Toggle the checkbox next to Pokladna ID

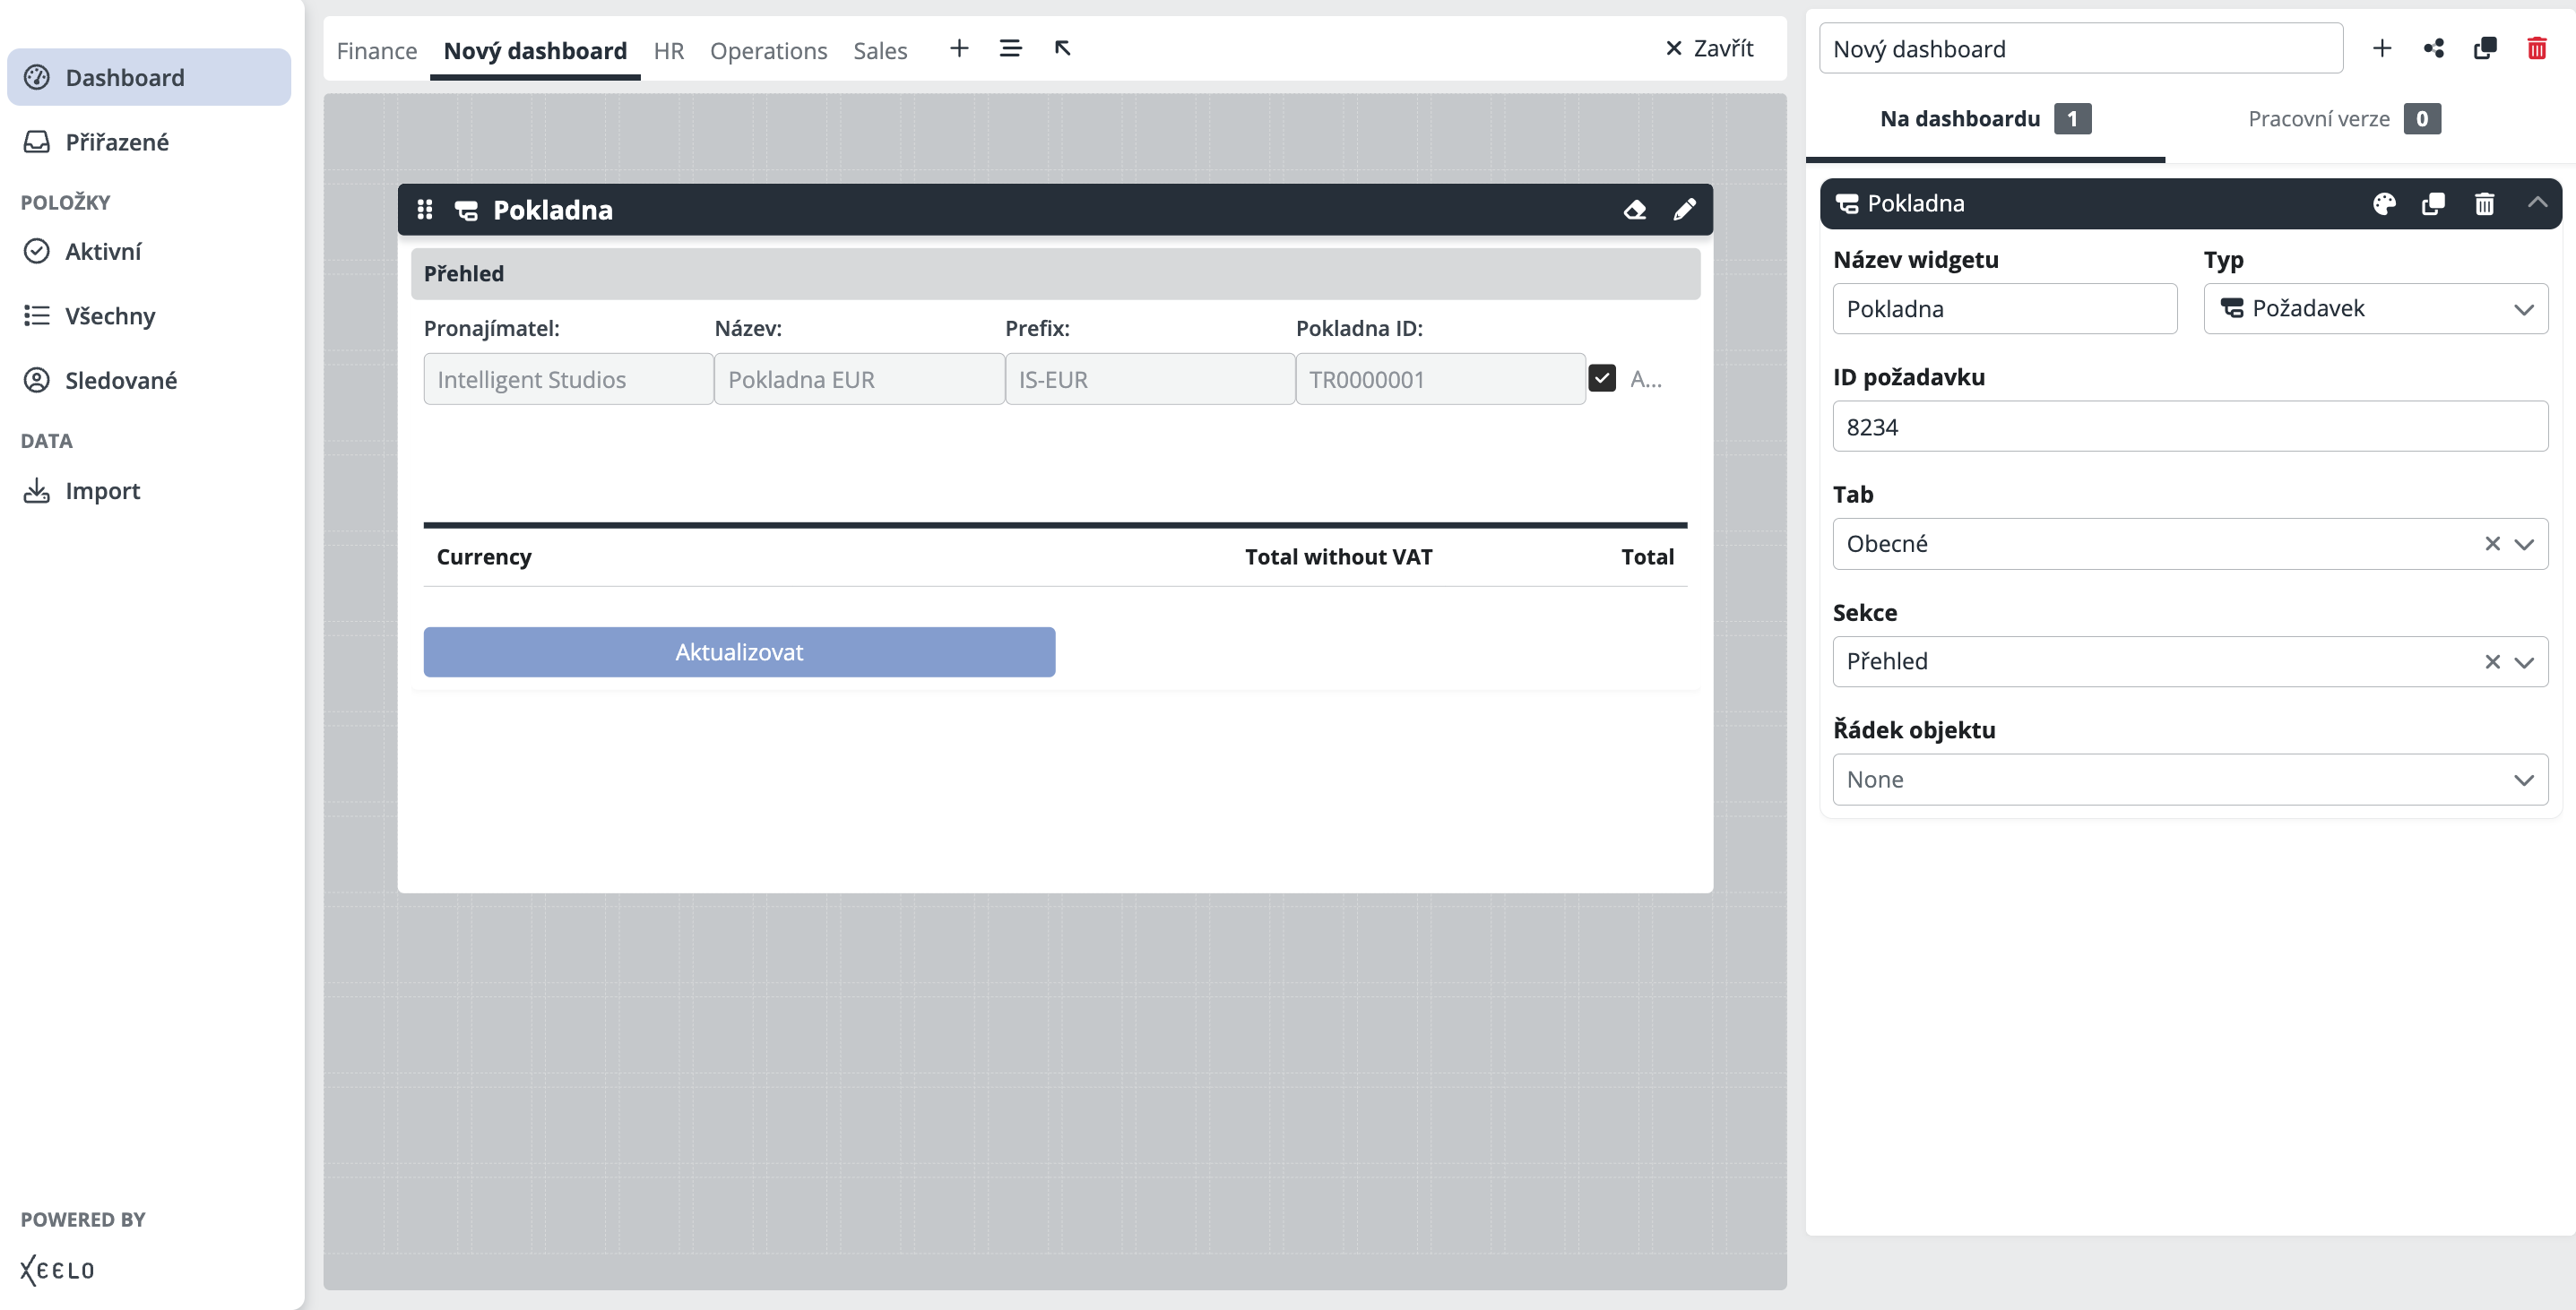[x=1602, y=378]
